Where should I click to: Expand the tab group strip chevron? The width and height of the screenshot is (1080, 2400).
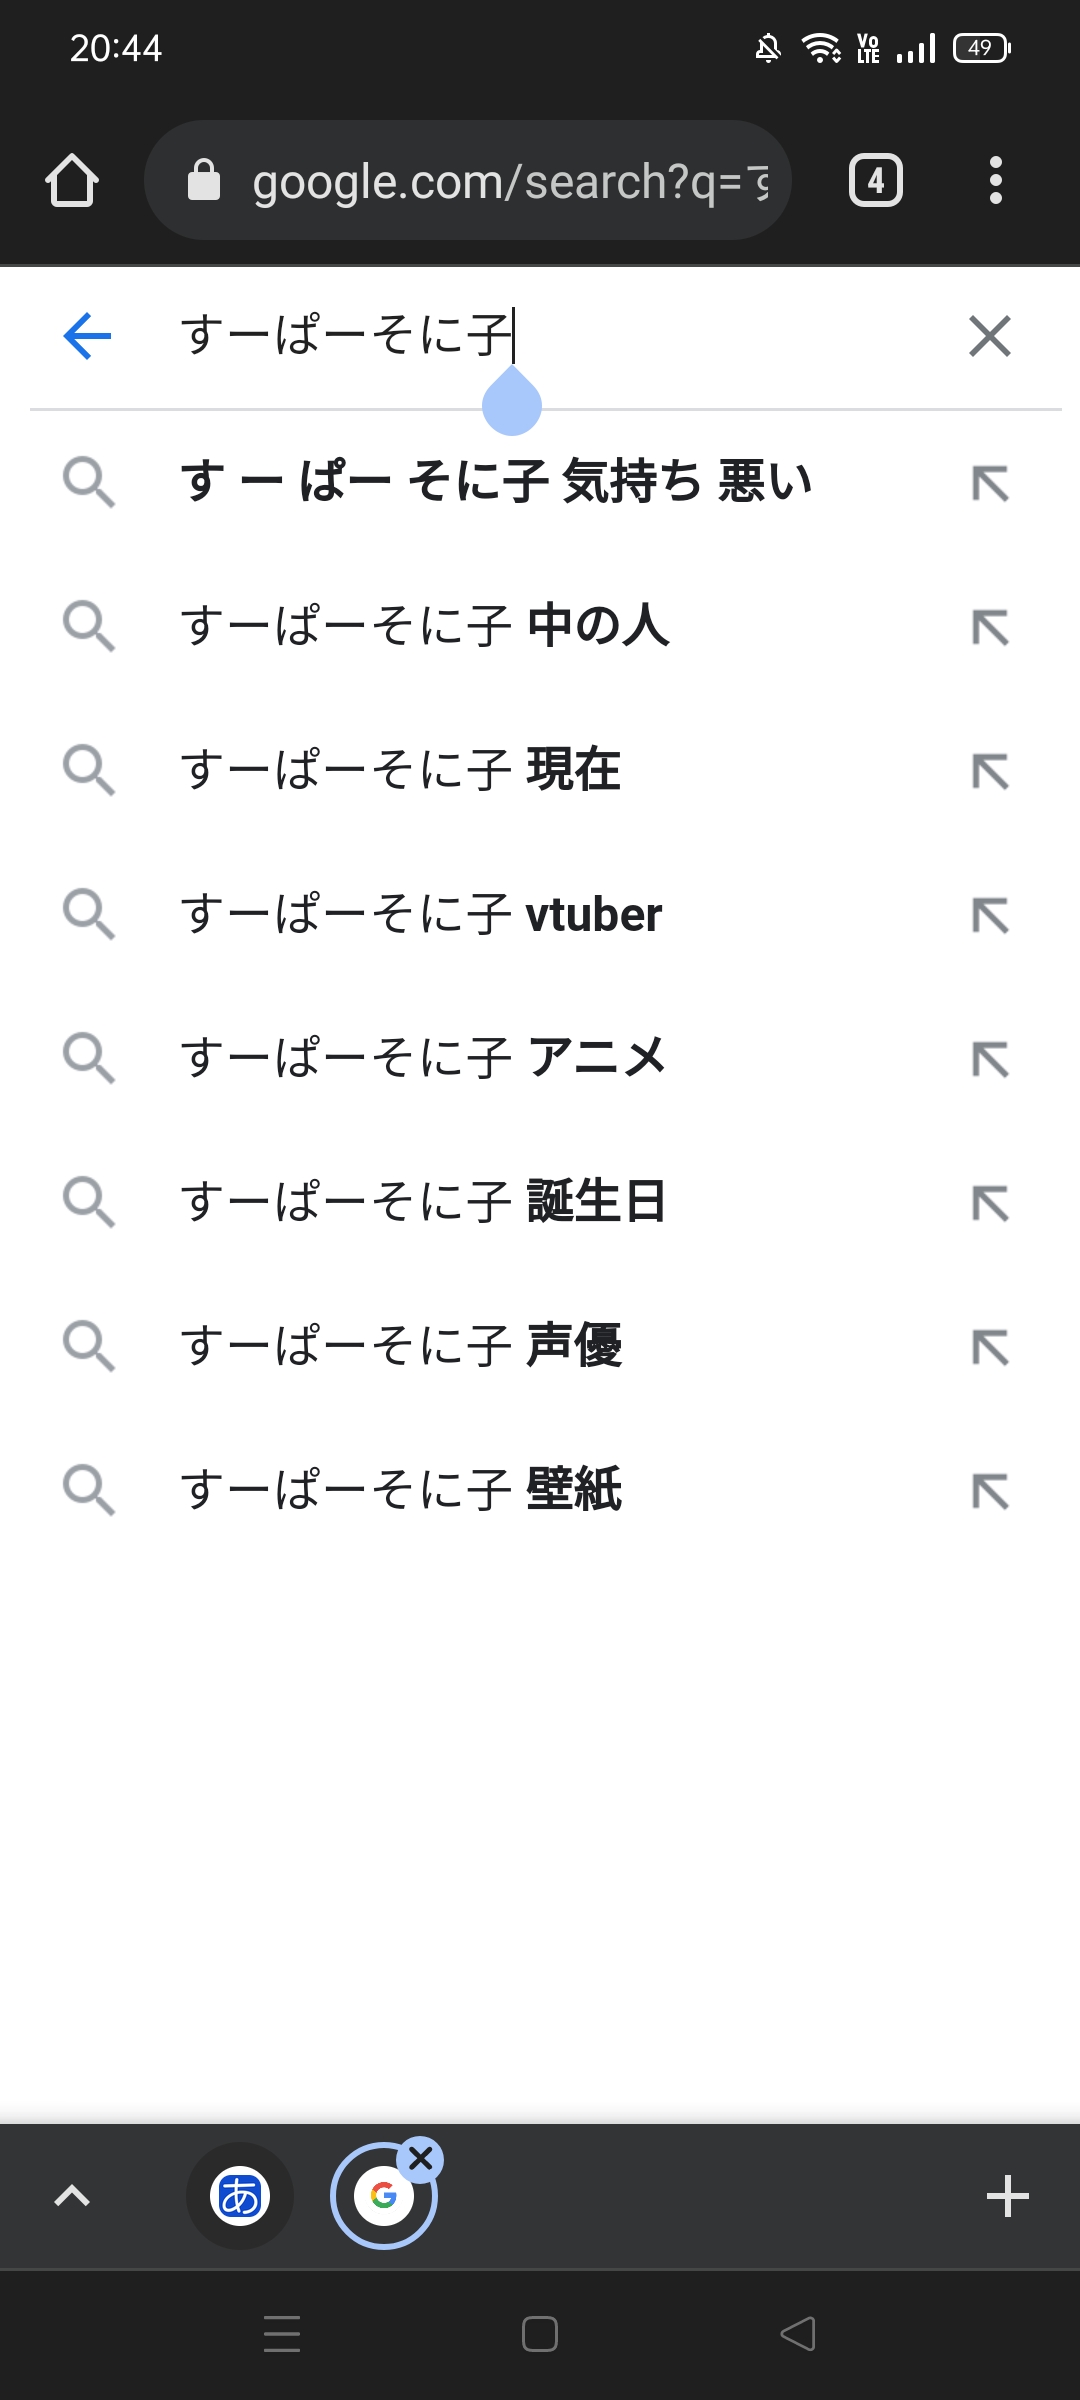click(x=72, y=2196)
